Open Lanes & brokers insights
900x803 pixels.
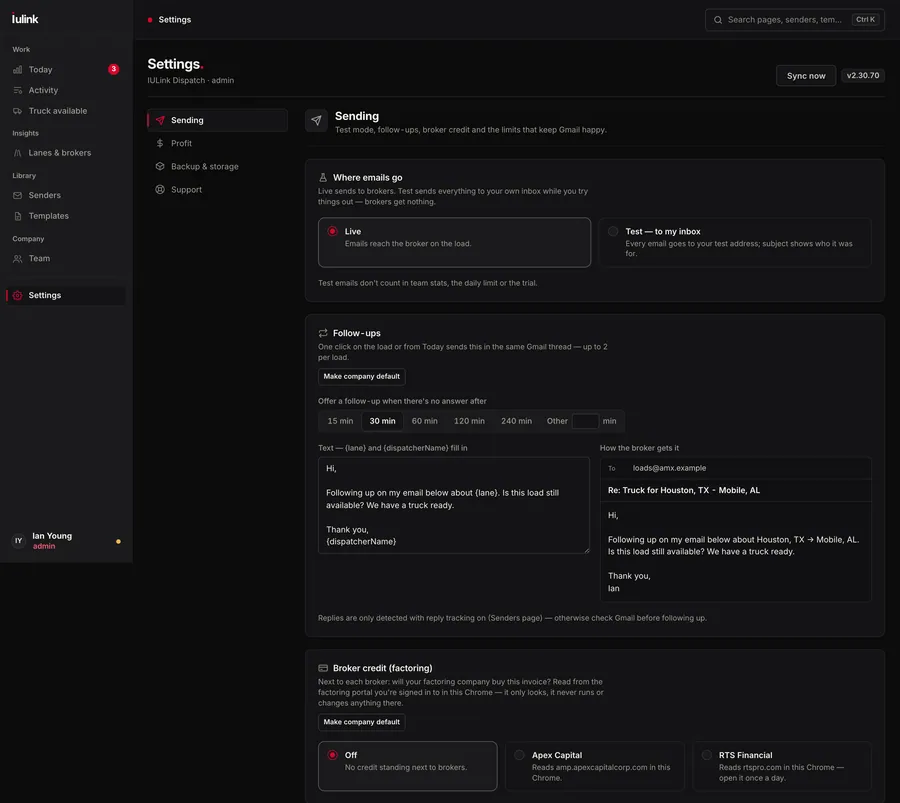[65, 153]
